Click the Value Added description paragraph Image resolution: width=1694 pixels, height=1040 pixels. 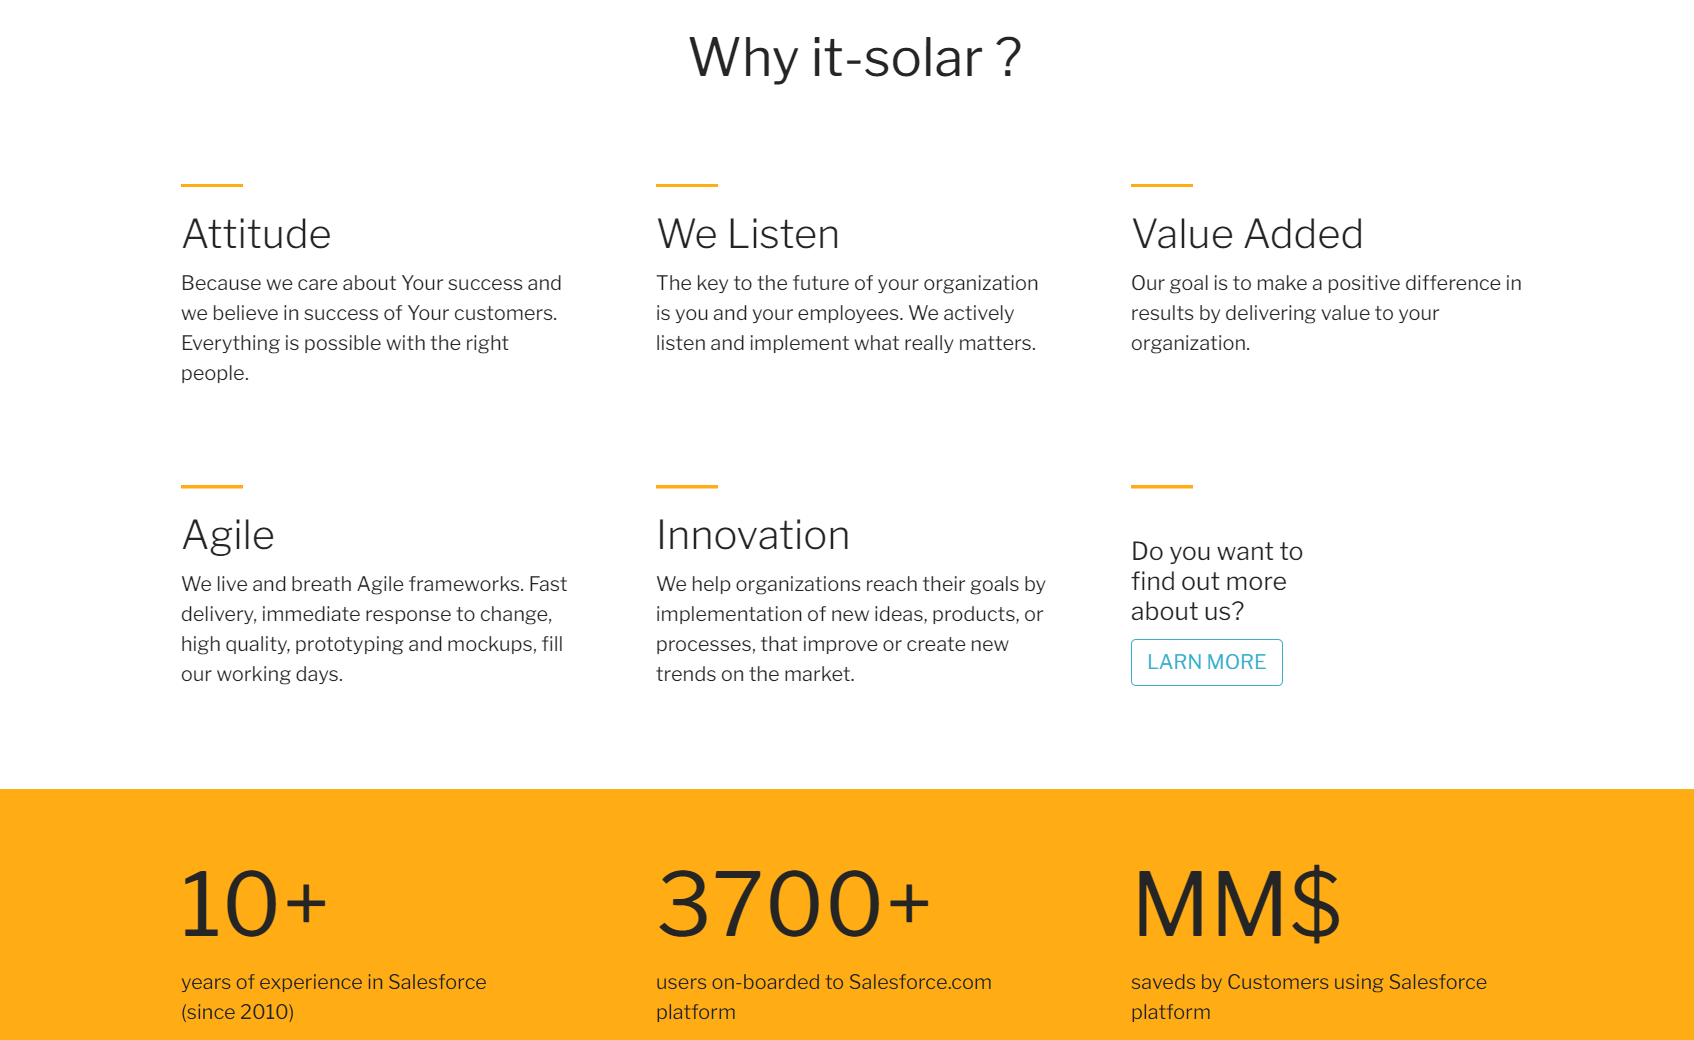click(1326, 313)
